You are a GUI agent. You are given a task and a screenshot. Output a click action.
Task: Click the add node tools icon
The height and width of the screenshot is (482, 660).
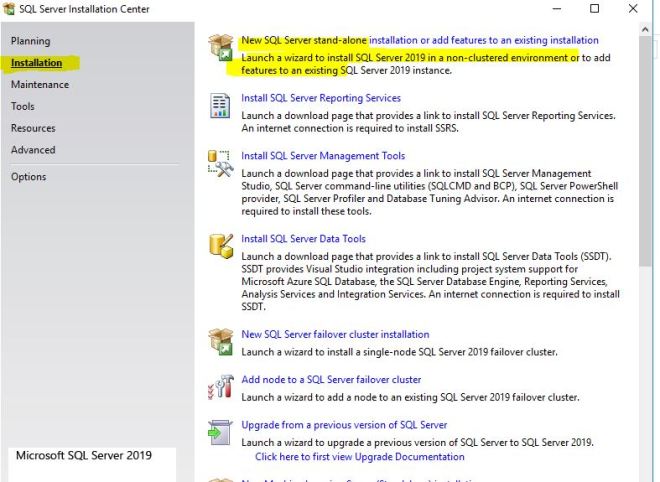220,387
